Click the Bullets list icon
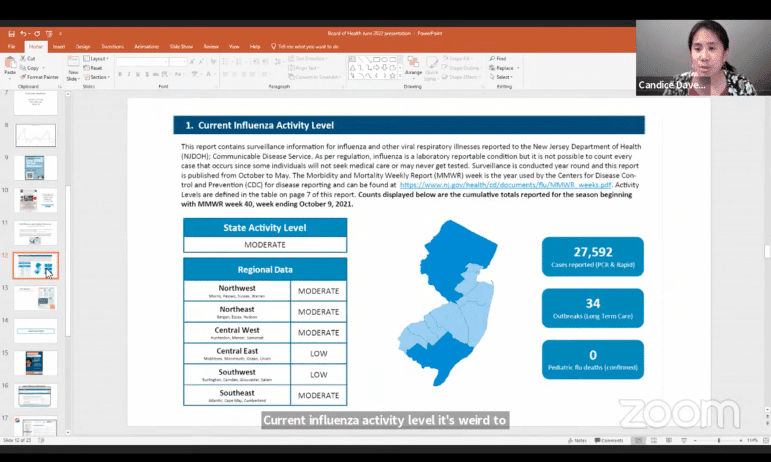Image resolution: width=771 pixels, height=462 pixels. [x=226, y=61]
